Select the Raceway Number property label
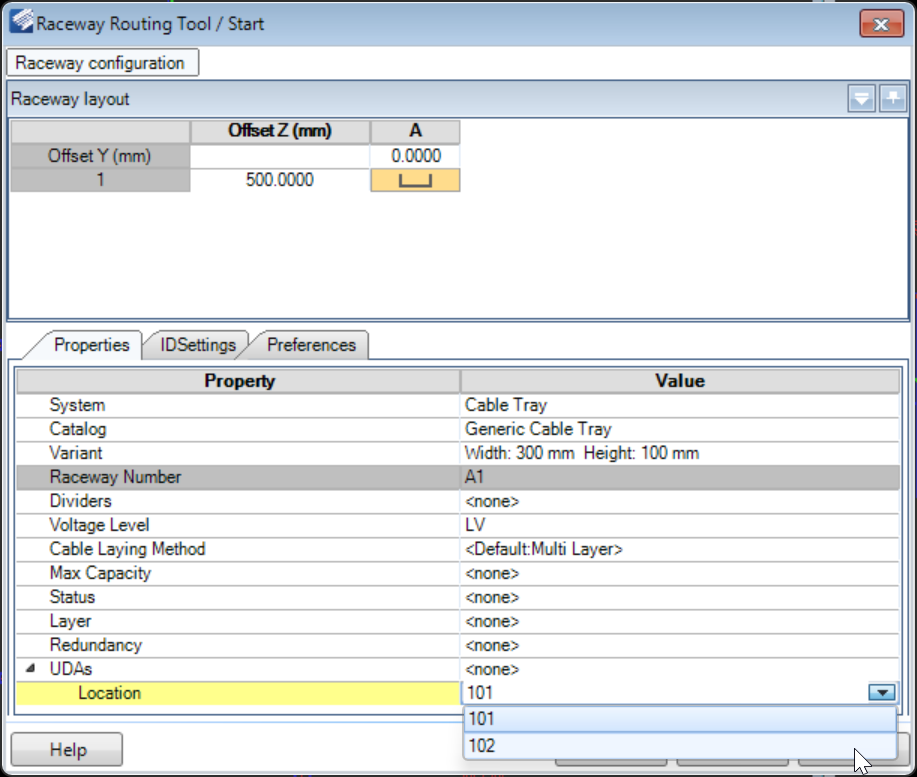Screen dimensions: 917x777 point(115,477)
